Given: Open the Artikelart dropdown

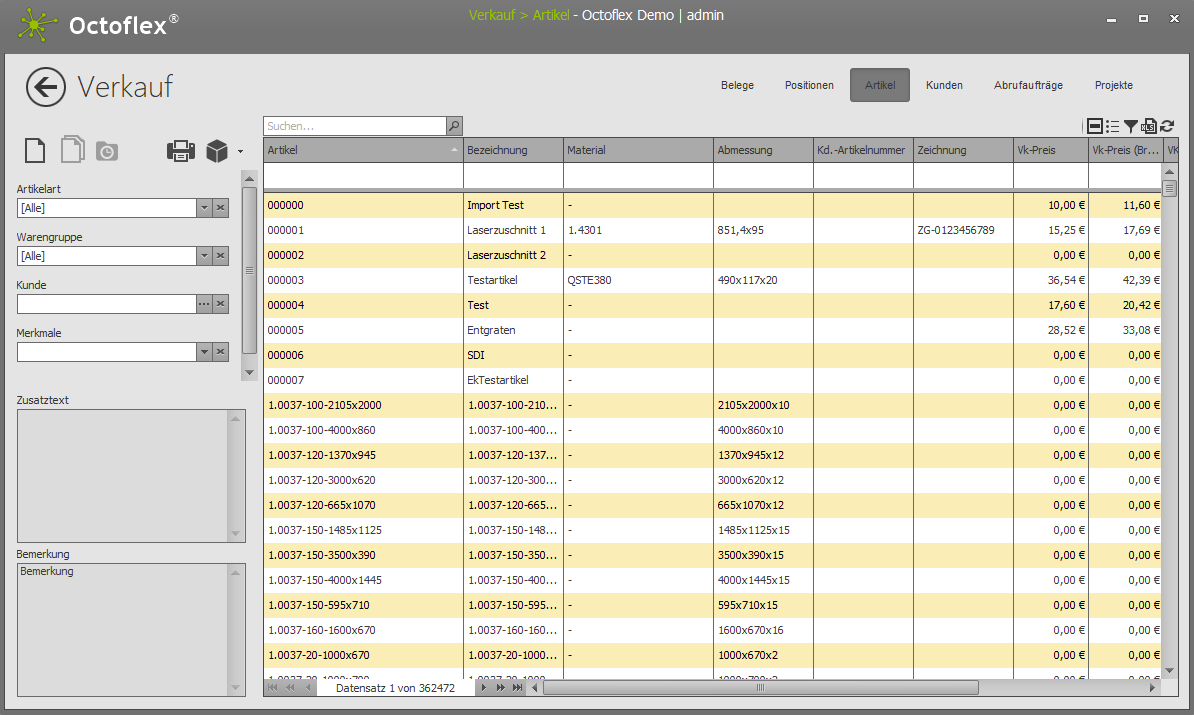Looking at the screenshot, I should coord(204,208).
